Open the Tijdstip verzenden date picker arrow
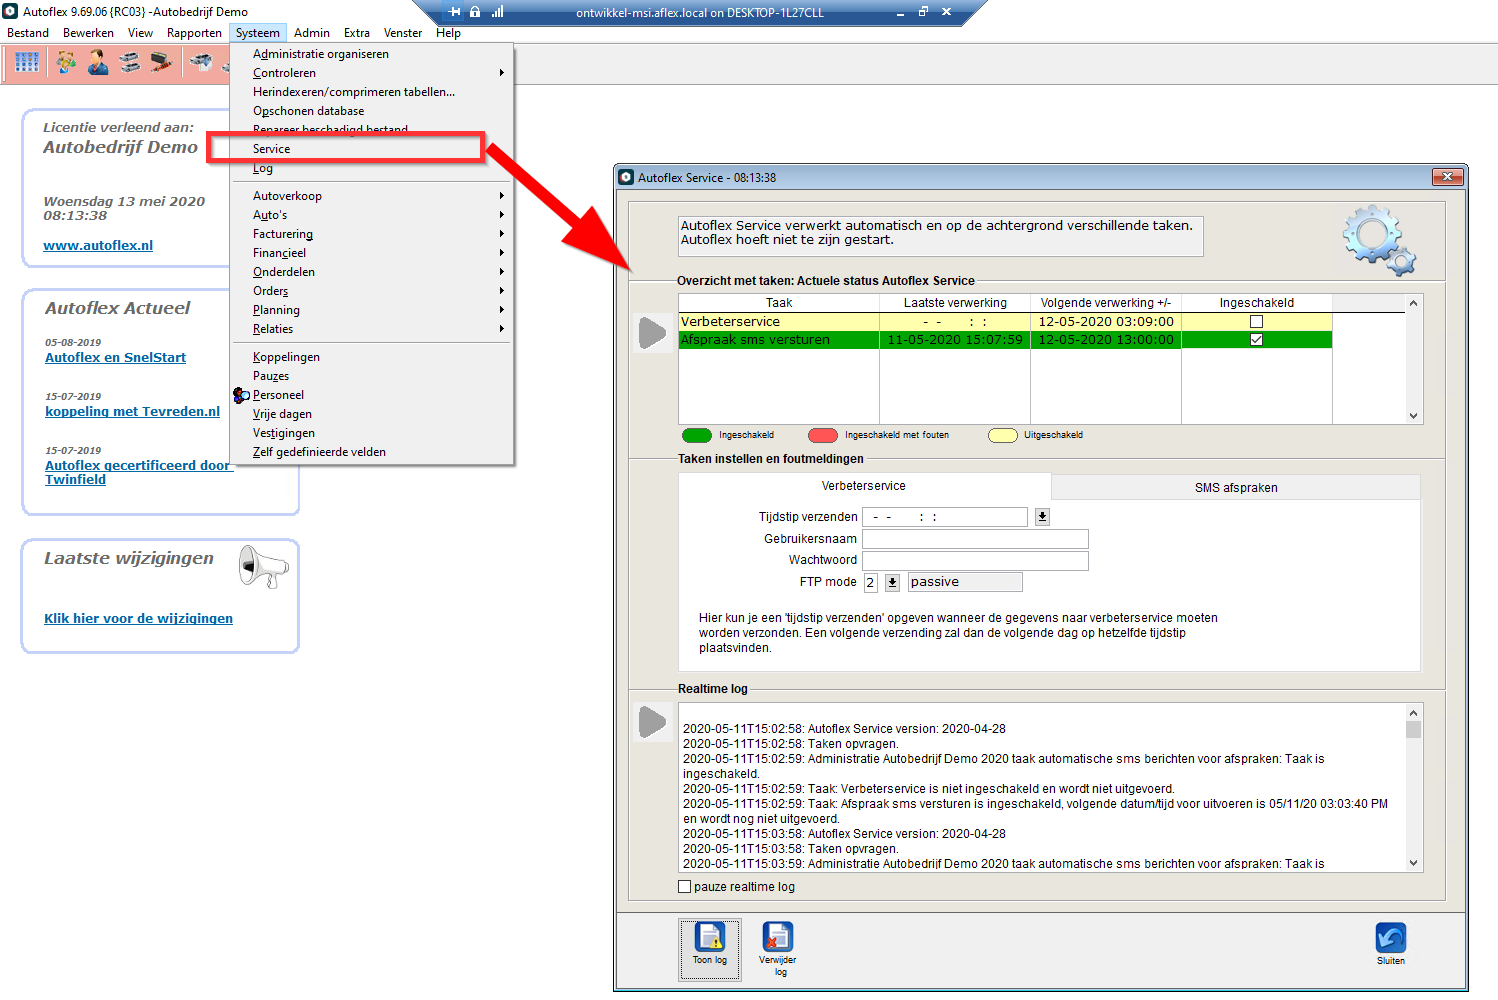The height and width of the screenshot is (1000, 1498). (1042, 517)
